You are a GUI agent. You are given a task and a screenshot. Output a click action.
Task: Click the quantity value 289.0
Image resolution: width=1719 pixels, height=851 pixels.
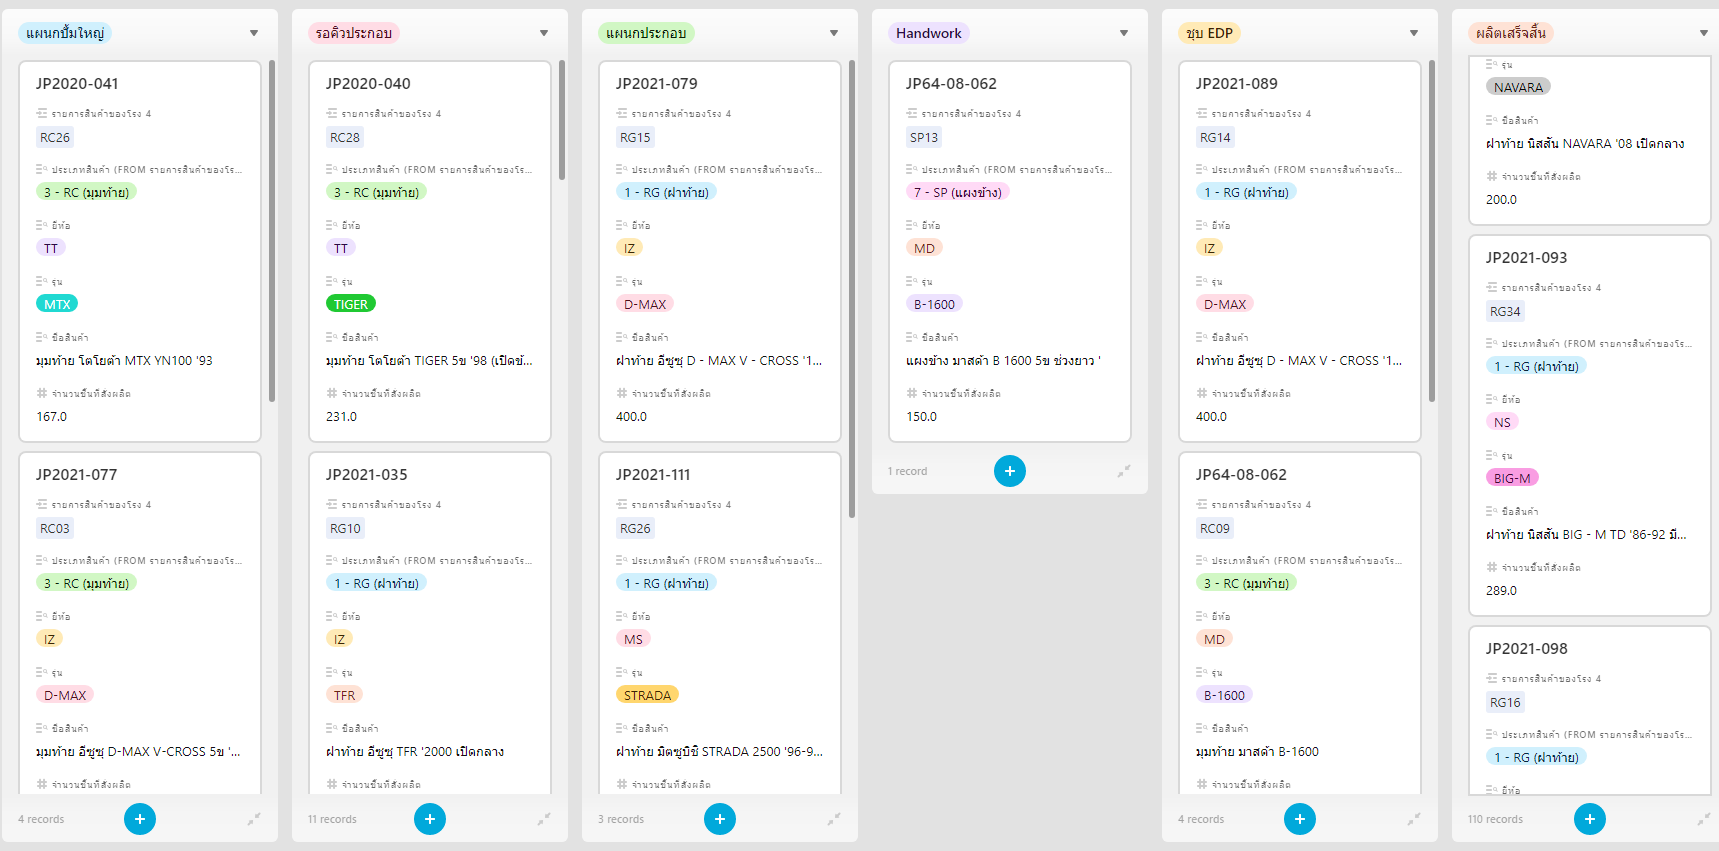(1501, 590)
